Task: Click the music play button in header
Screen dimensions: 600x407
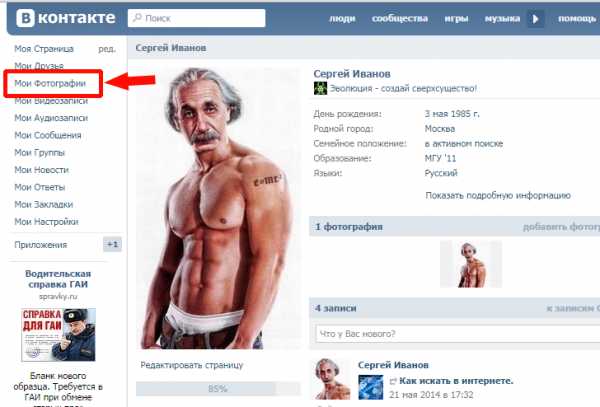Action: point(536,18)
